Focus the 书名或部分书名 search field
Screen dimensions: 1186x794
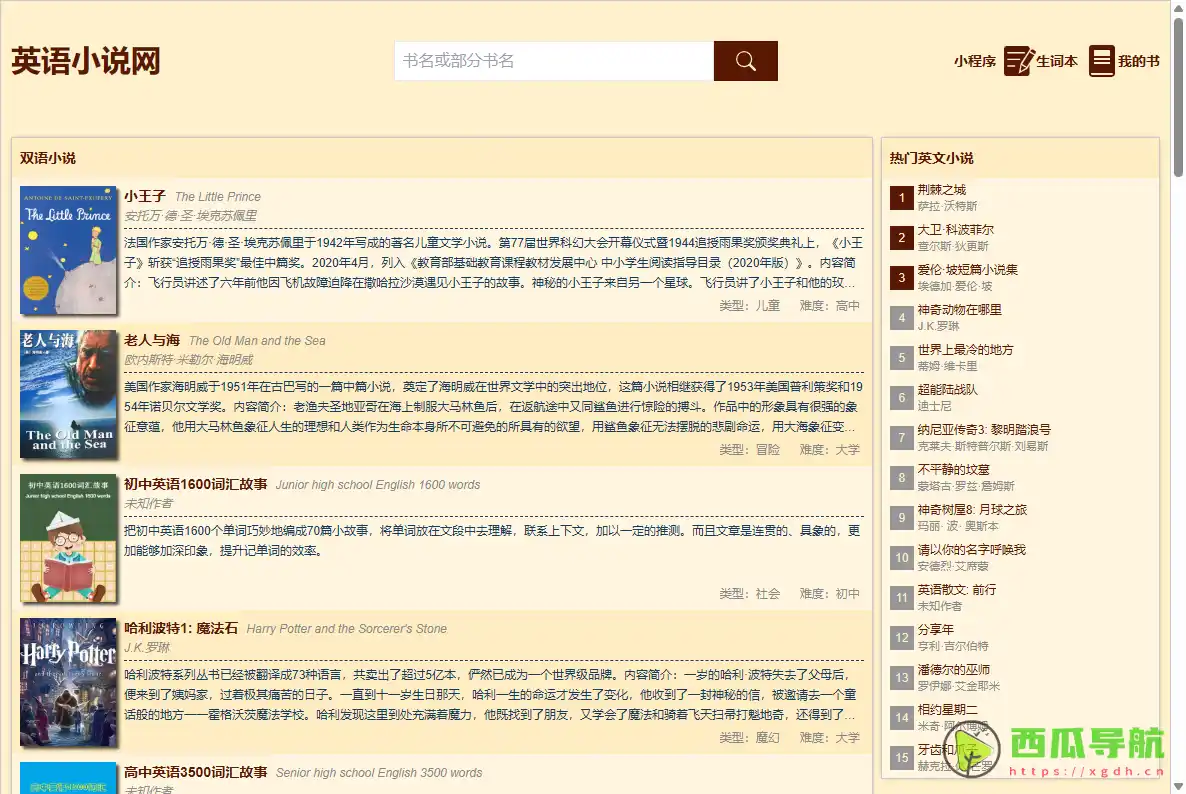(x=554, y=61)
